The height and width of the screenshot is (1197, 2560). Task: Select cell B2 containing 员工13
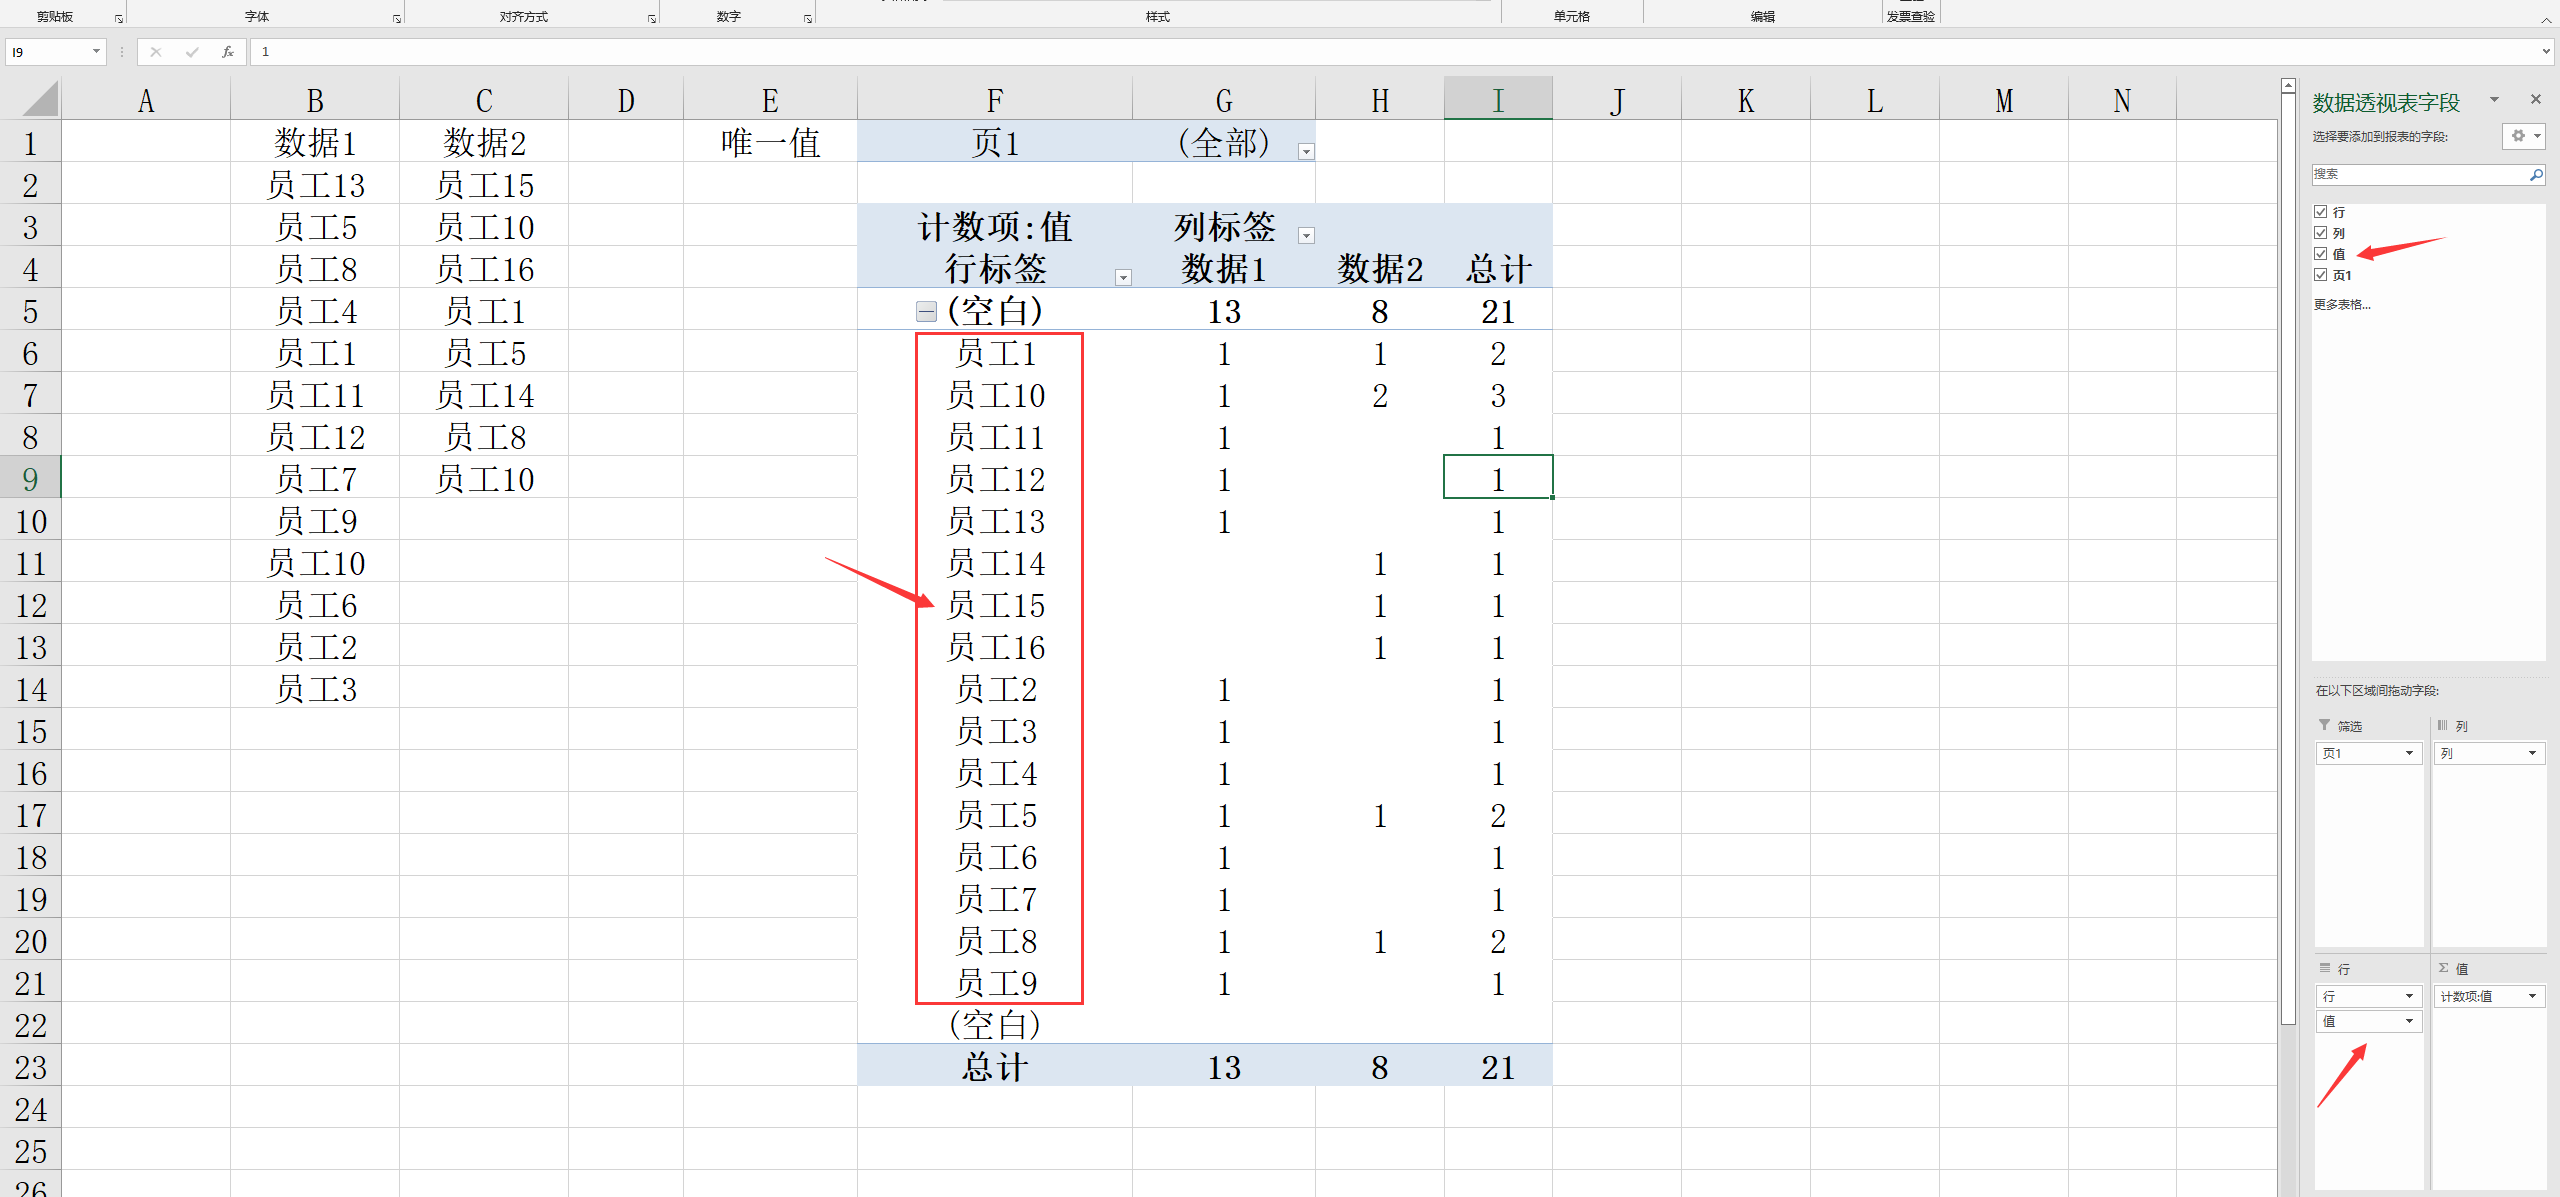click(315, 185)
